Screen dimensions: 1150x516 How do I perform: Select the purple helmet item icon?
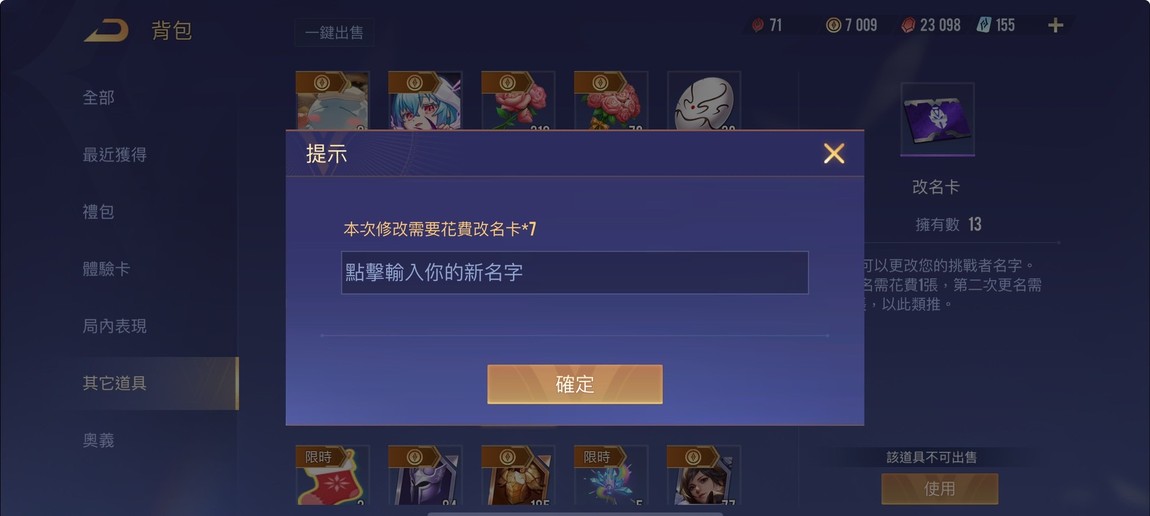pyautogui.click(x=425, y=475)
